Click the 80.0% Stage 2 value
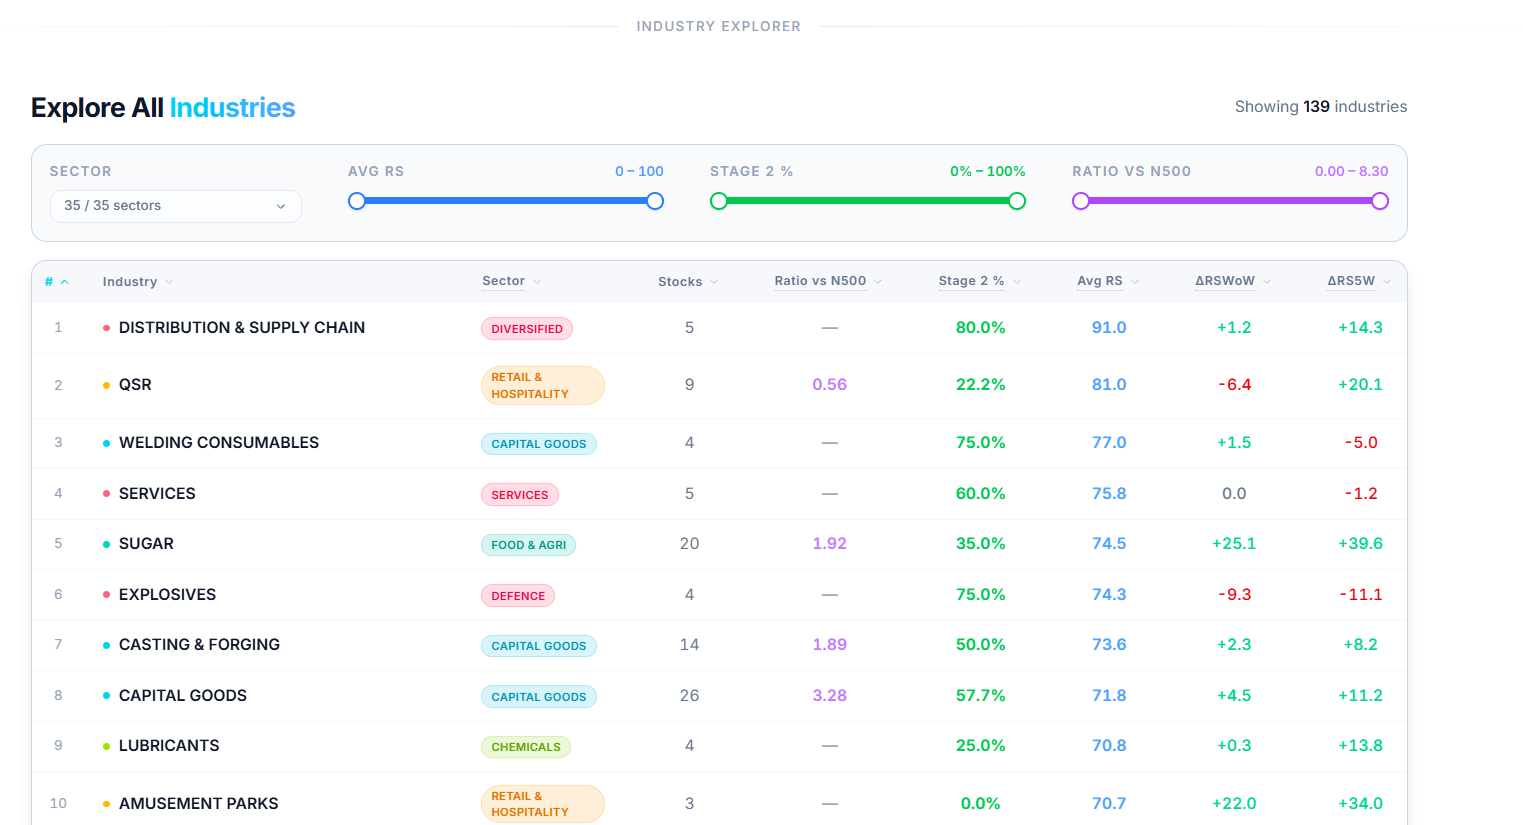This screenshot has width=1523, height=825. pyautogui.click(x=980, y=328)
